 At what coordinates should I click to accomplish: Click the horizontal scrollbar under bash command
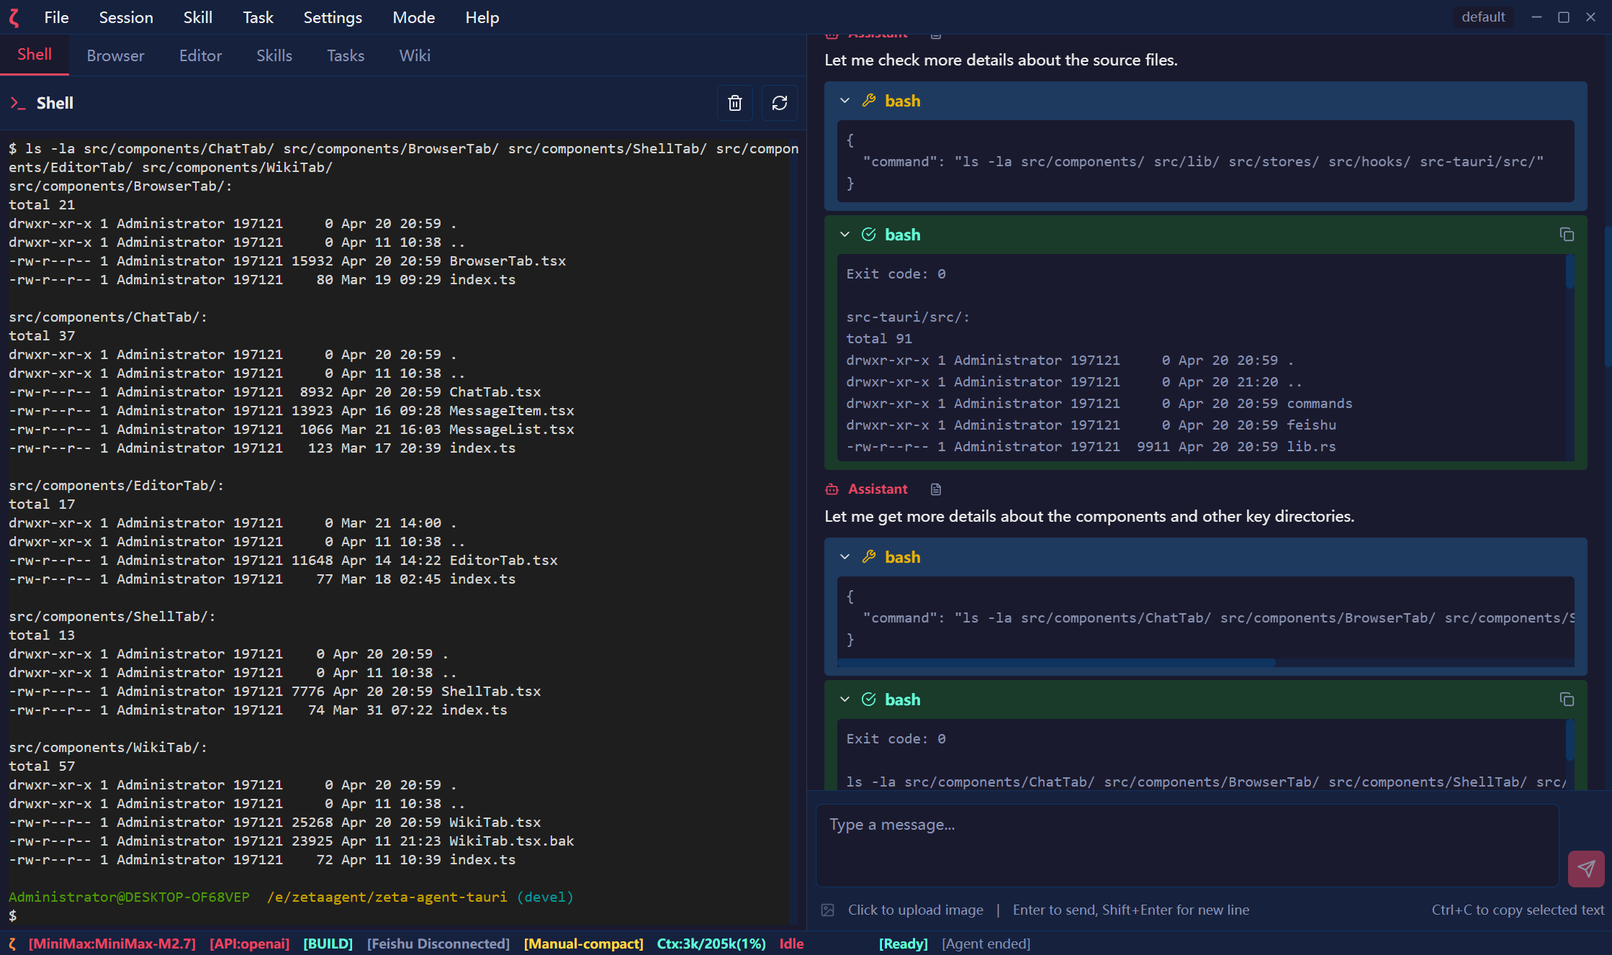pos(1055,662)
